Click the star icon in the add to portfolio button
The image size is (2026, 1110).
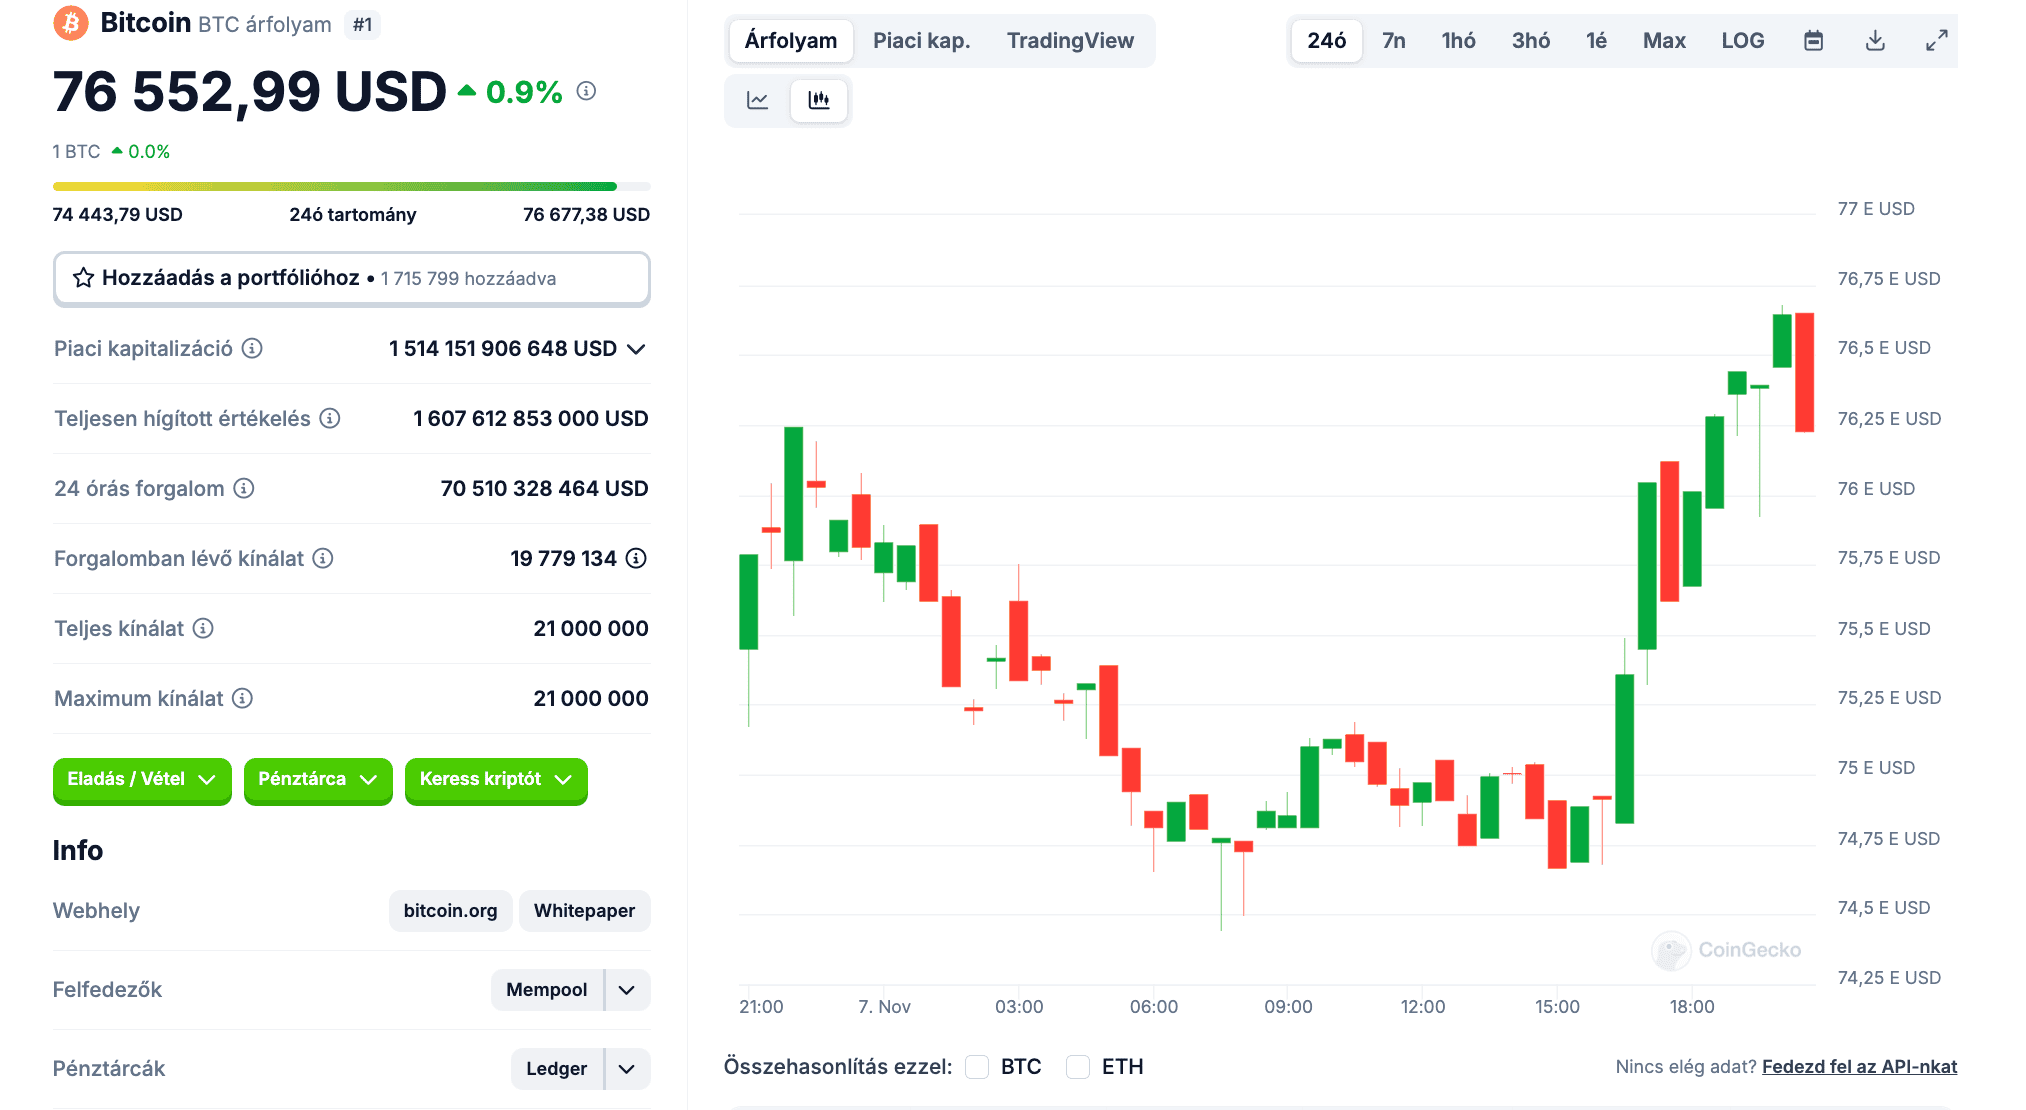click(x=84, y=278)
